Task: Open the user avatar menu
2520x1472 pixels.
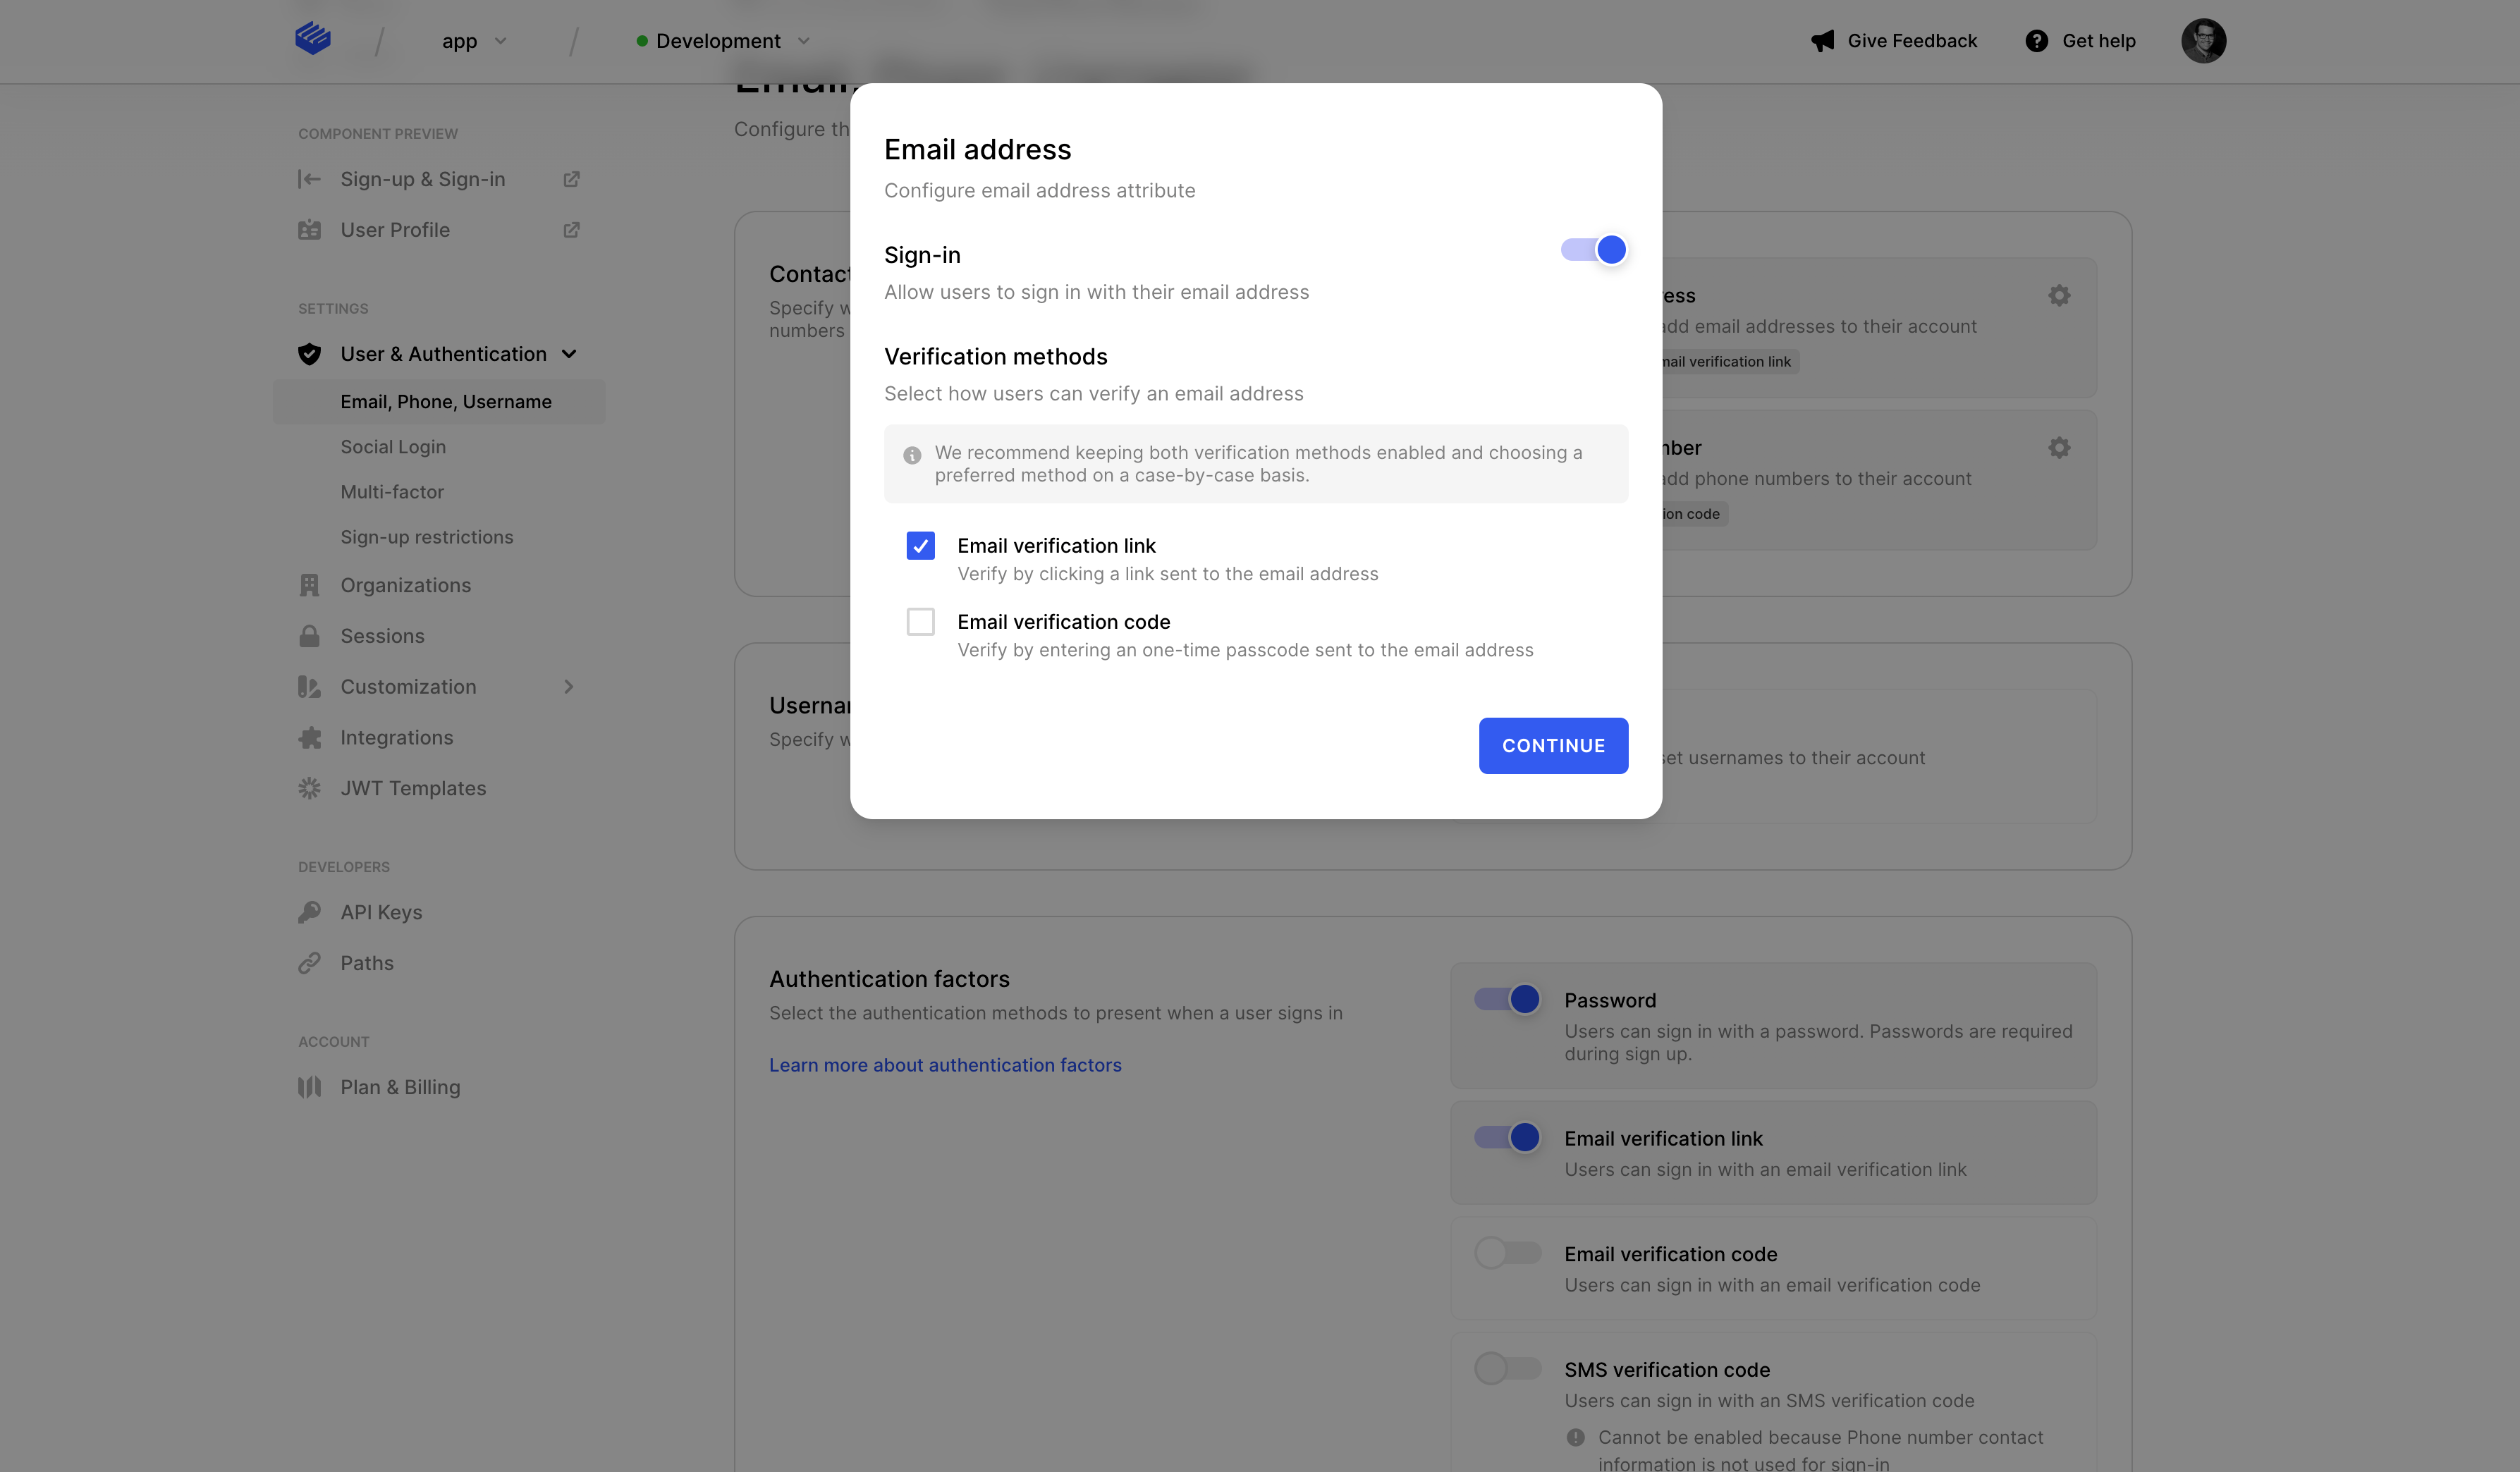Action: pos(2203,41)
